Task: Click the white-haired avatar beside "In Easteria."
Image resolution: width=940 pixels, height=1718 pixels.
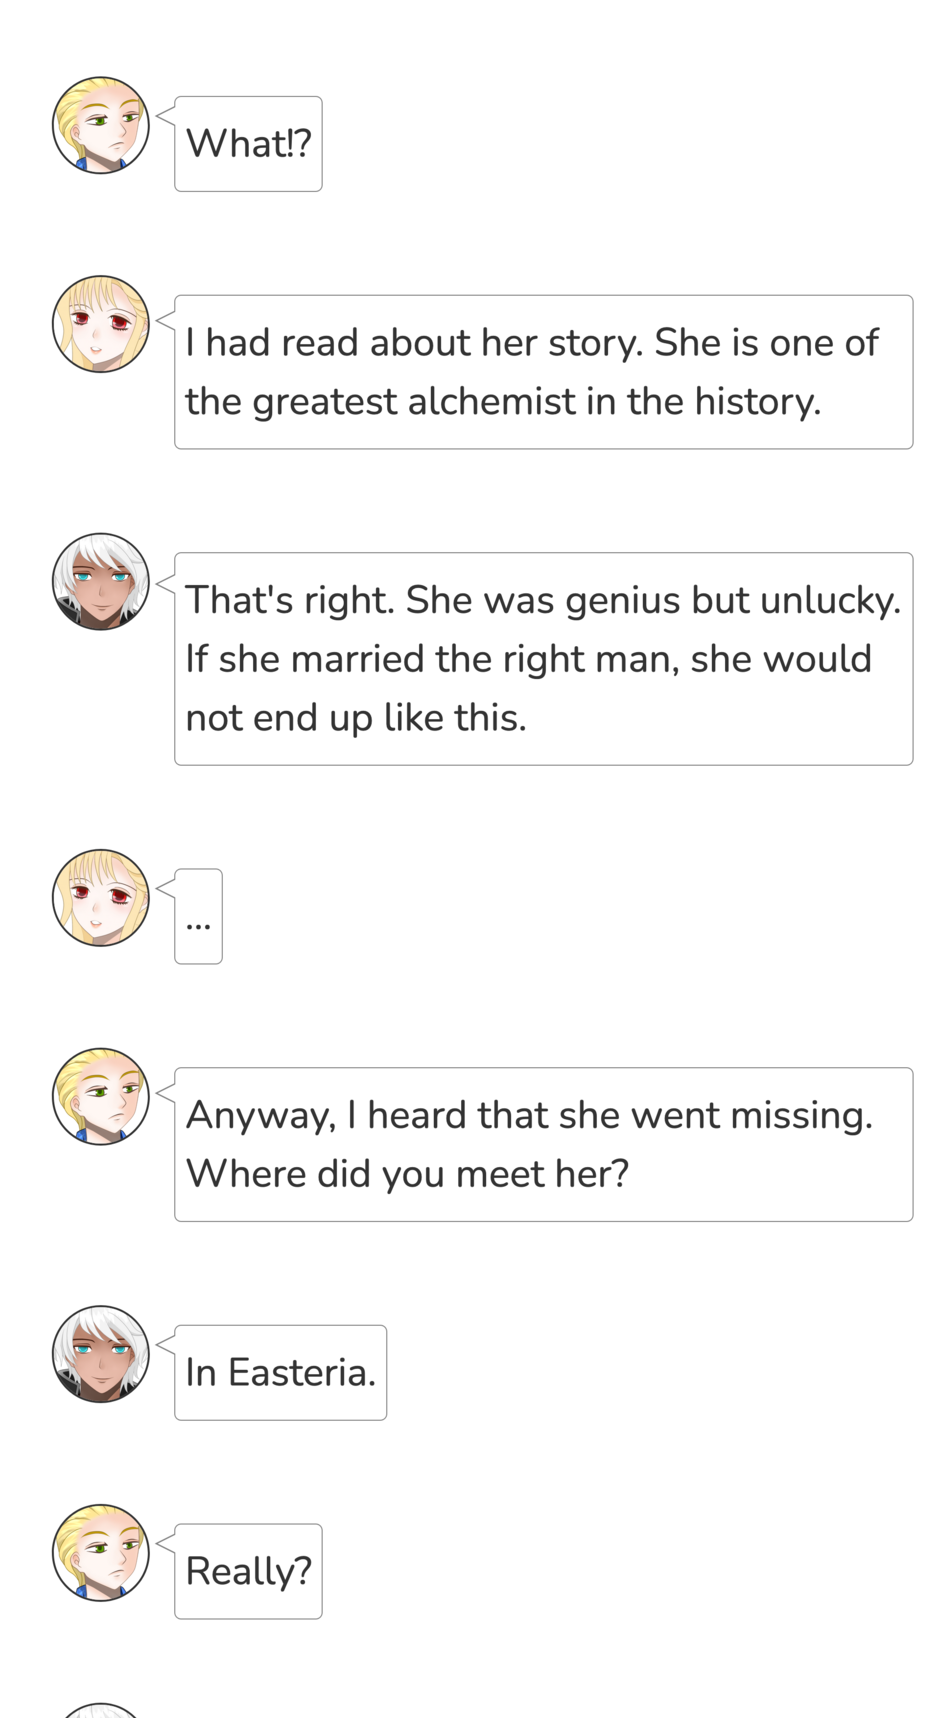Action: [100, 1354]
